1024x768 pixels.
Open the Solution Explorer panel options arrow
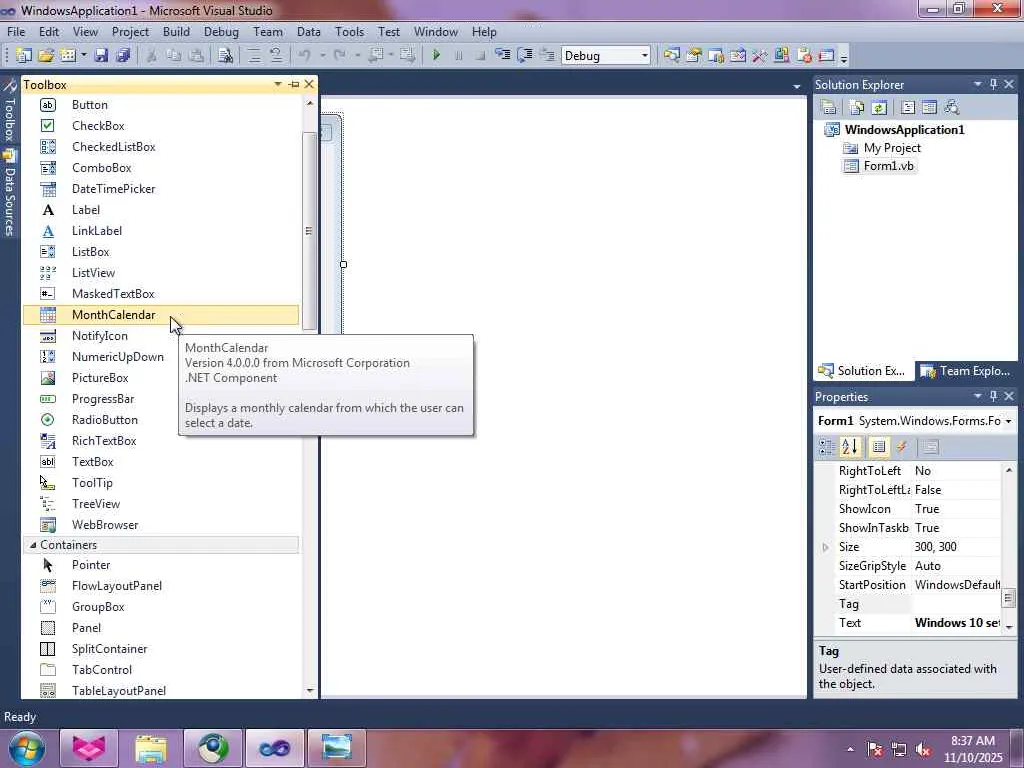tap(978, 84)
